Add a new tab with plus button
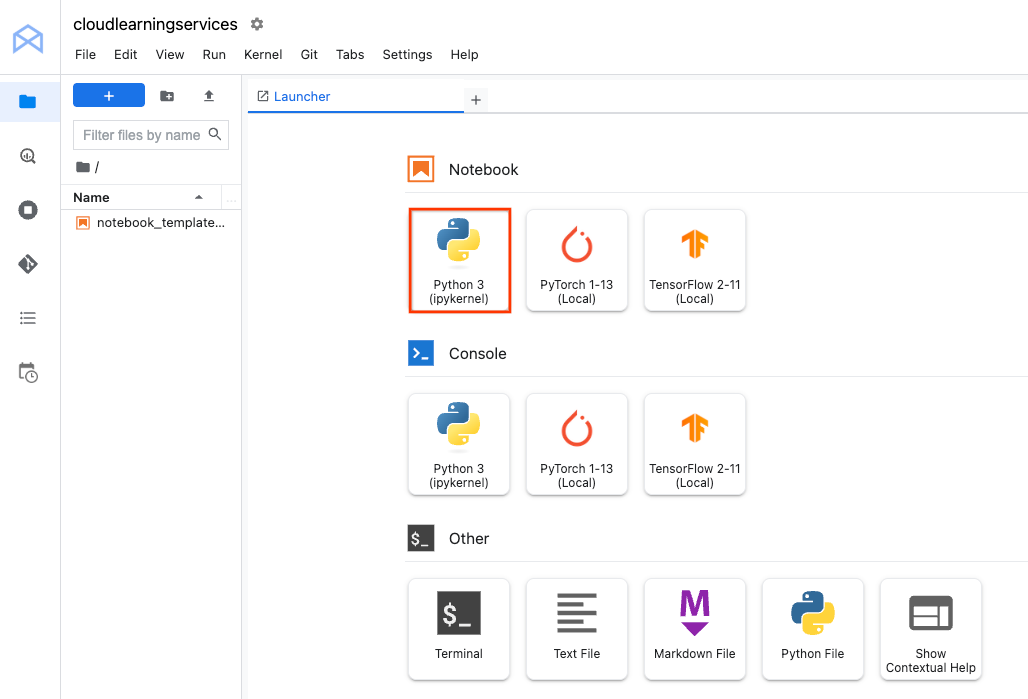Screen dimensions: 1028x699 476,100
